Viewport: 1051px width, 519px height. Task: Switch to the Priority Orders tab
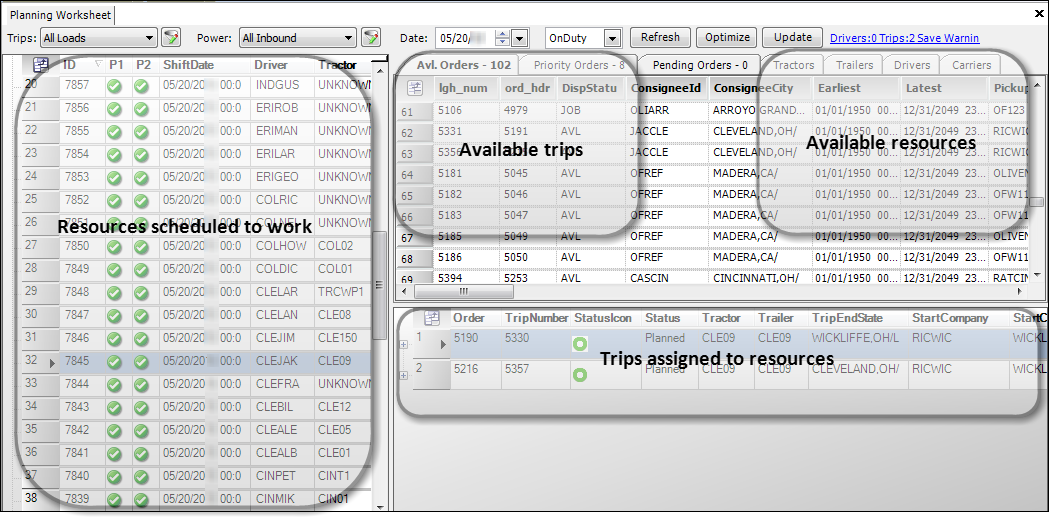click(x=579, y=65)
